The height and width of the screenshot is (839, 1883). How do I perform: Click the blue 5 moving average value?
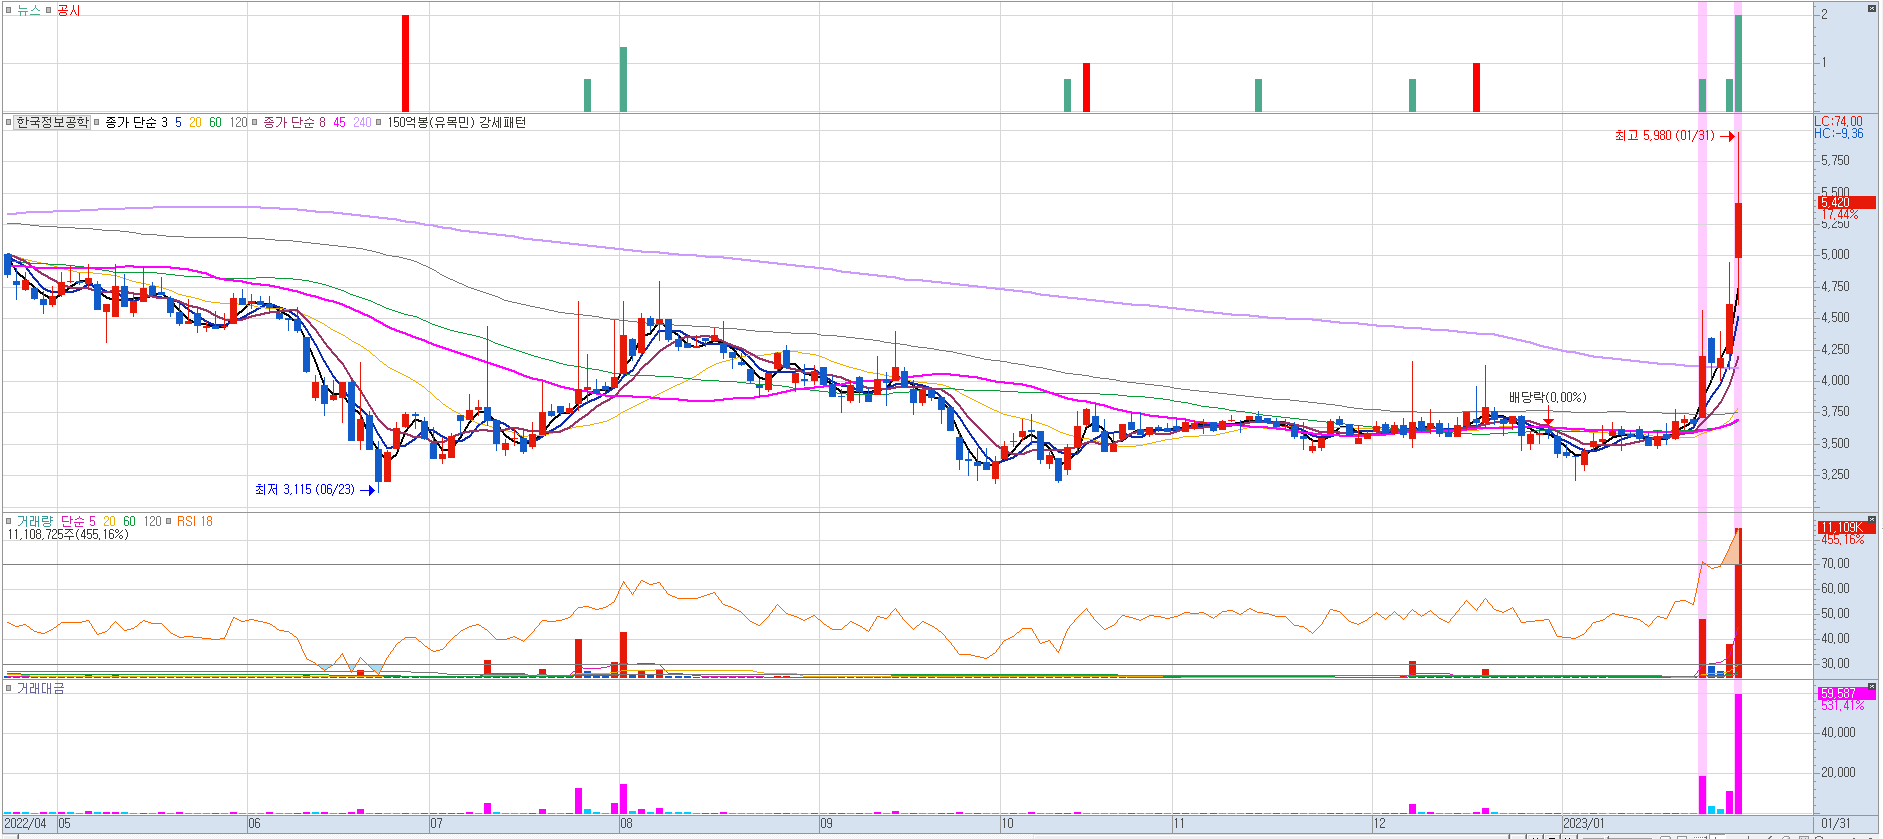[x=178, y=122]
